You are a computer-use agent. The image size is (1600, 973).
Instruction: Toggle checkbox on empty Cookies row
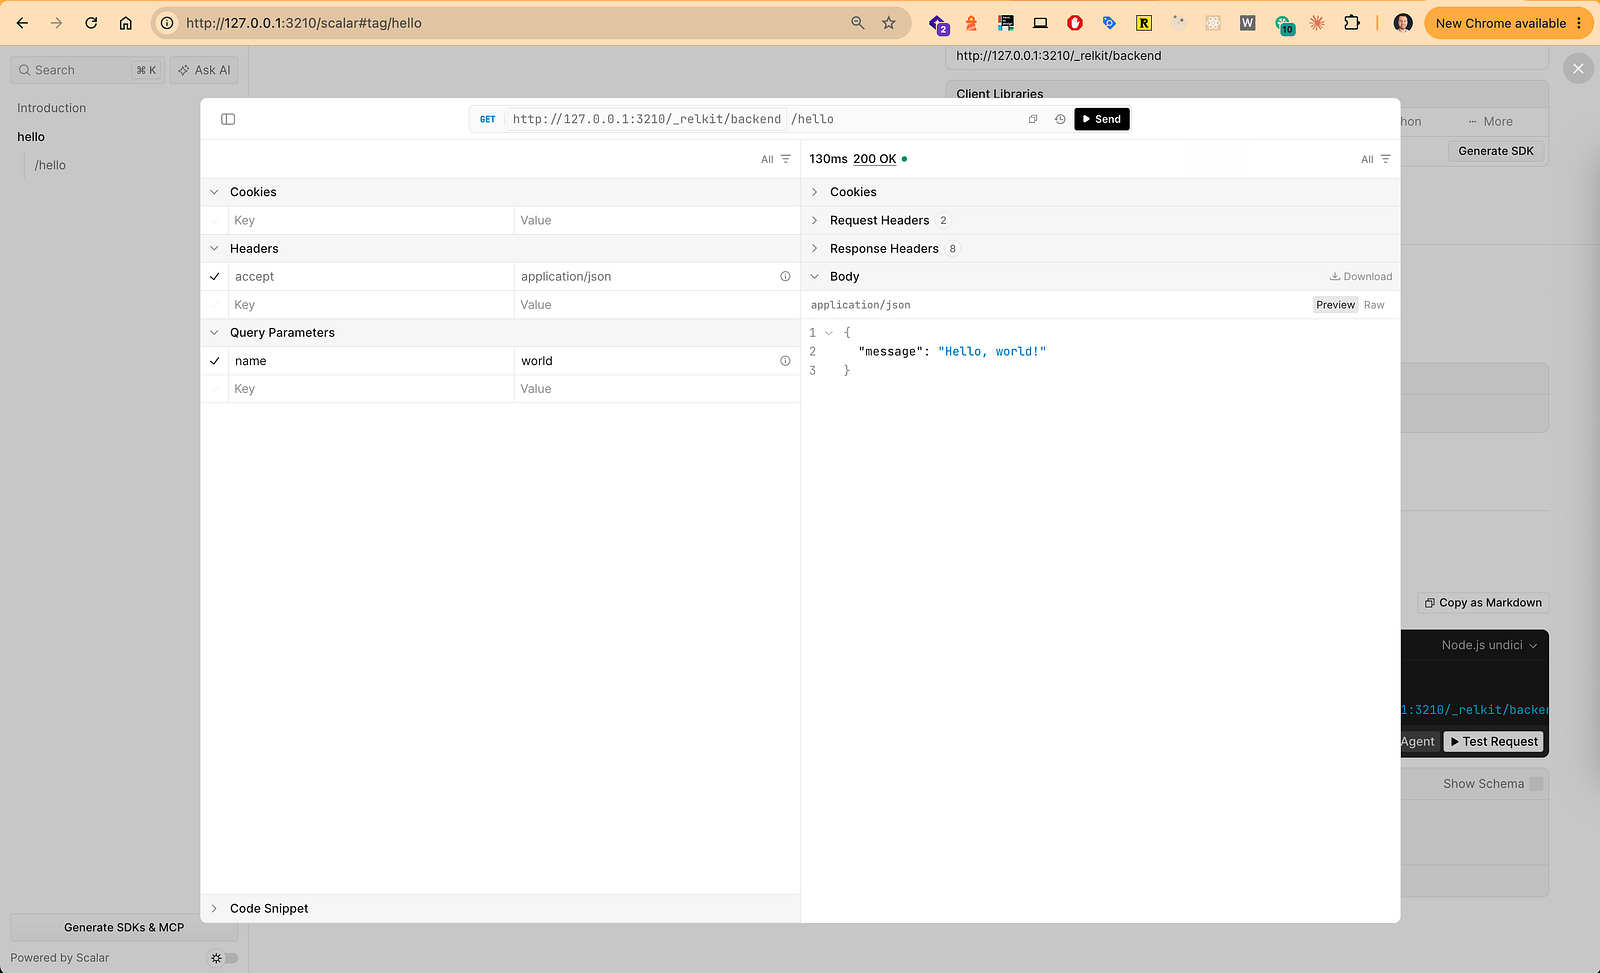tap(214, 221)
